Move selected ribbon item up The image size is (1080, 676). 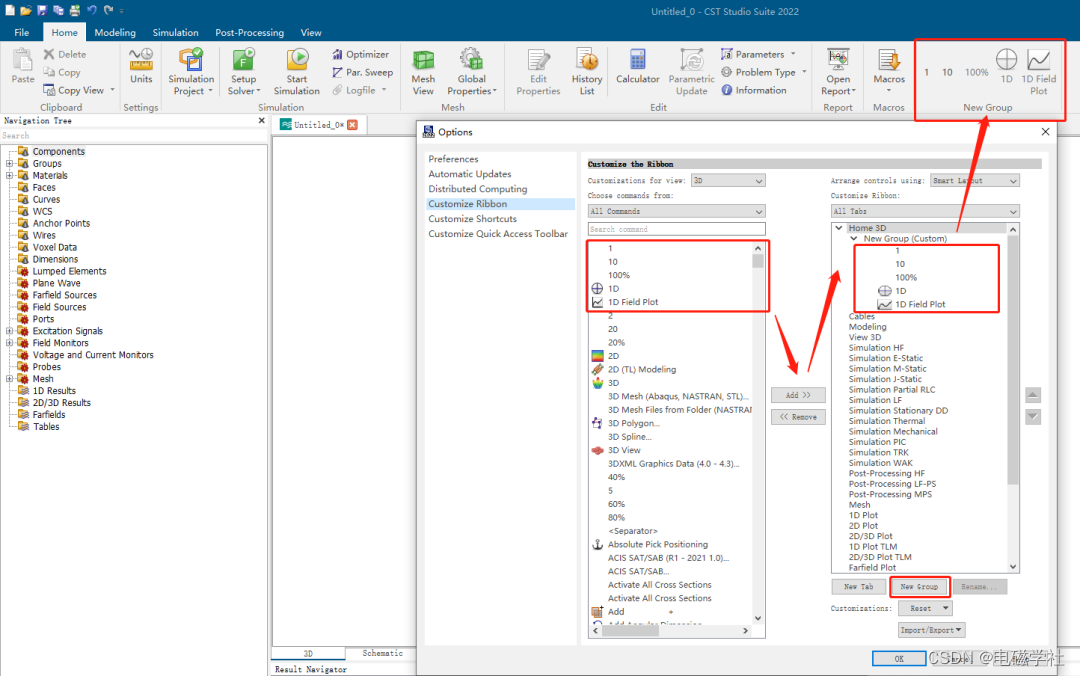pos(1032,396)
